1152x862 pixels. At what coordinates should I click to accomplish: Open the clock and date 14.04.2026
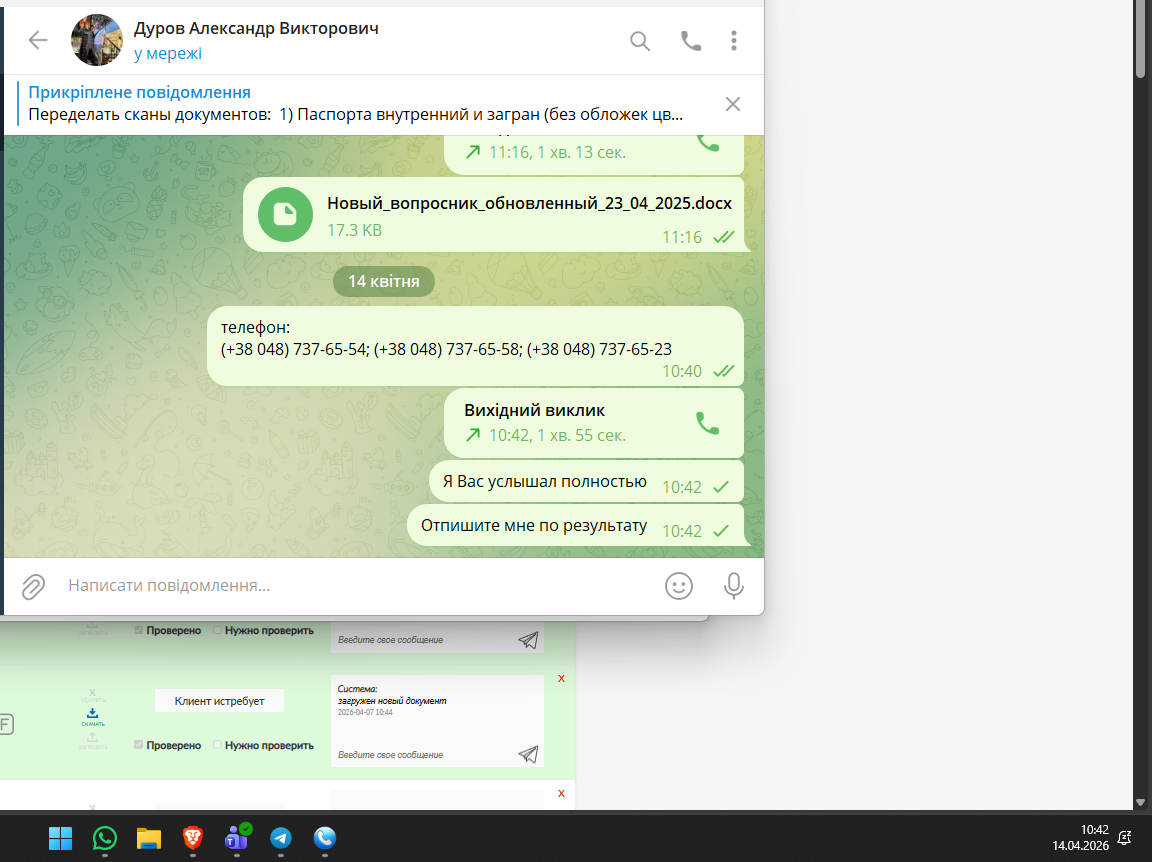pyautogui.click(x=1080, y=838)
